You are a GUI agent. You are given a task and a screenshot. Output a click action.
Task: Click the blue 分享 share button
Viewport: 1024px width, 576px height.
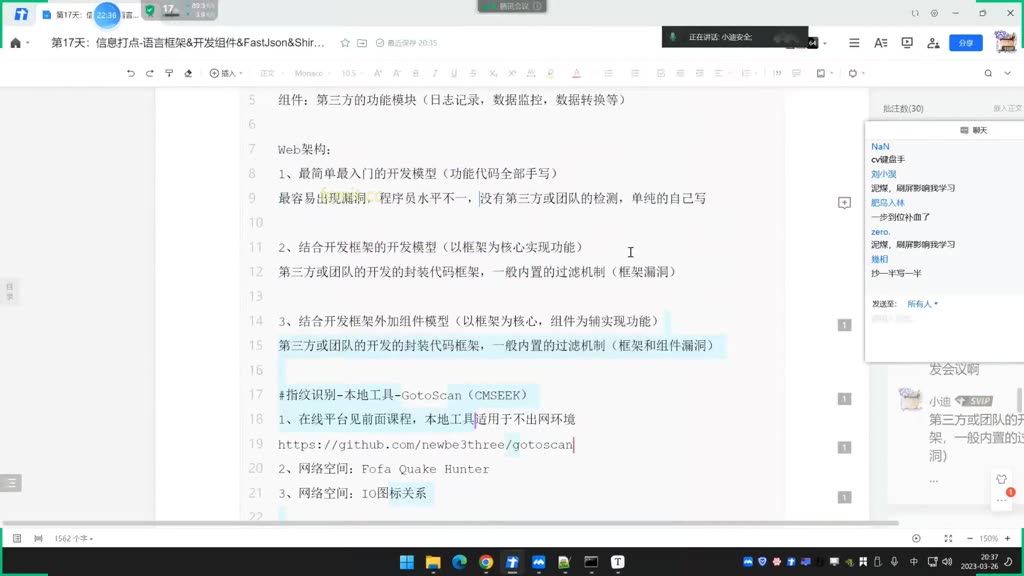(x=966, y=42)
